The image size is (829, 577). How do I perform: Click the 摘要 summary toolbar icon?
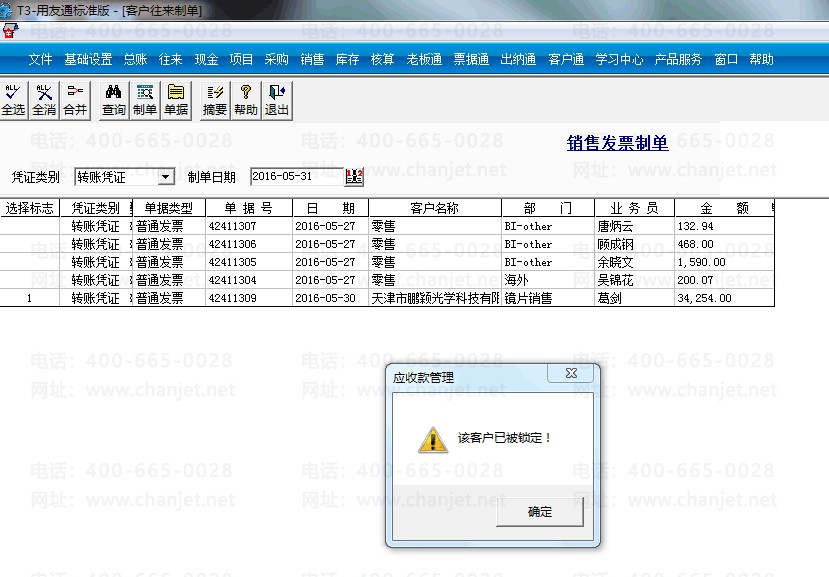click(x=215, y=100)
